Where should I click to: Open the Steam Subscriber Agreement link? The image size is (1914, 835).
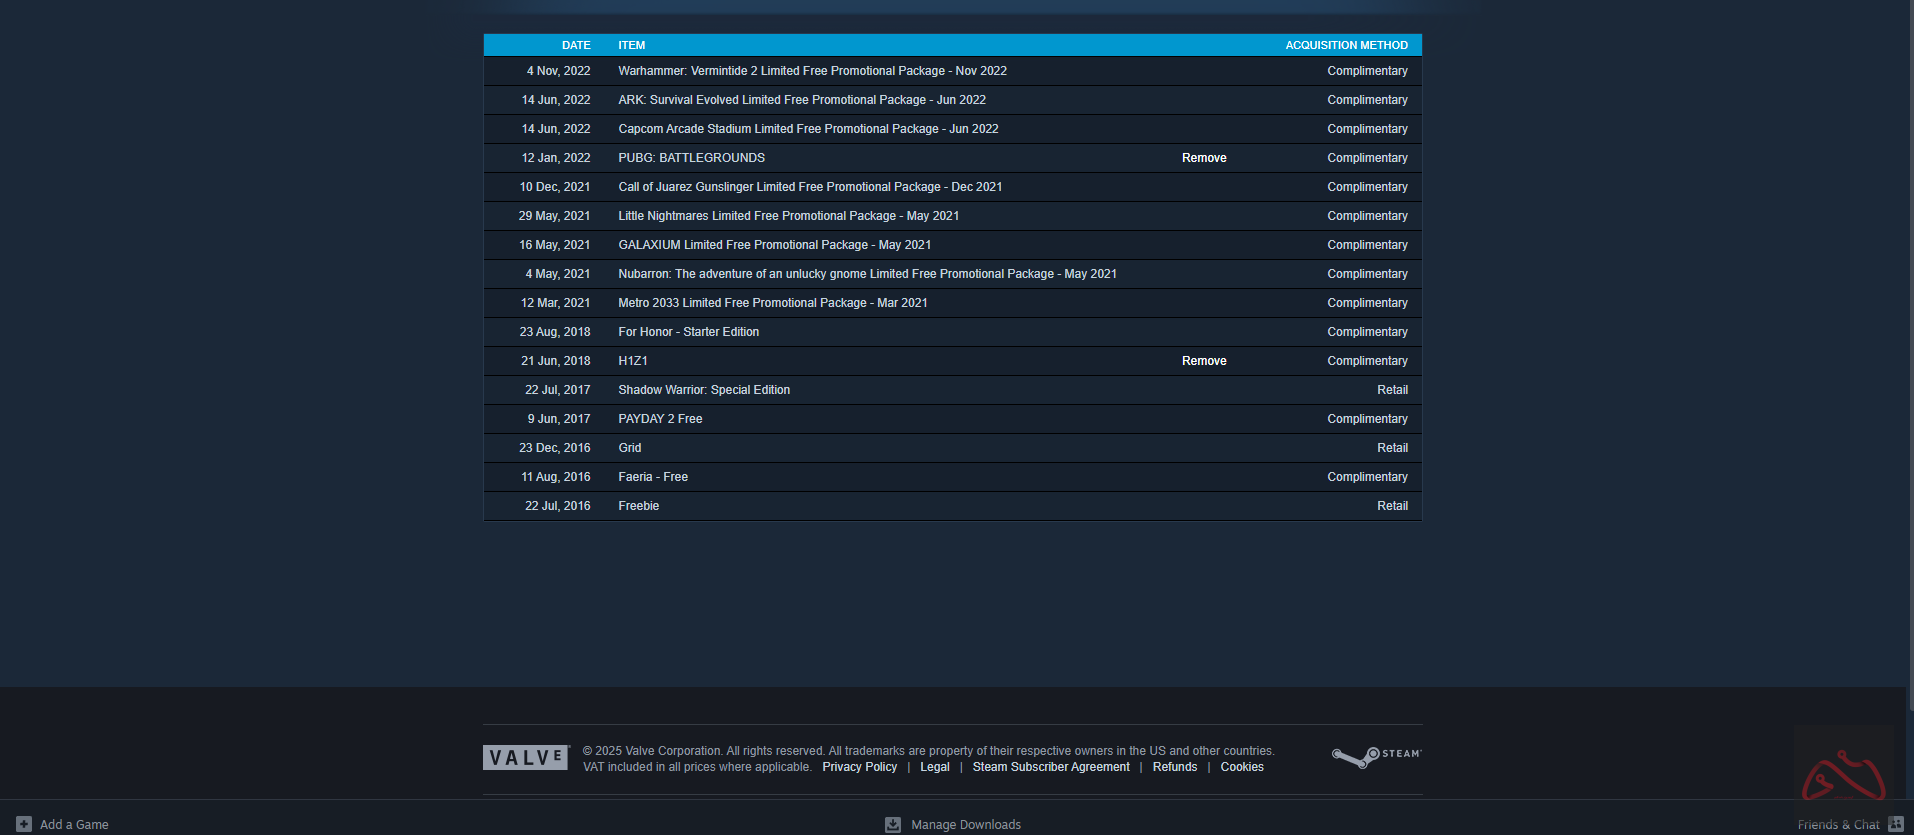point(1050,767)
